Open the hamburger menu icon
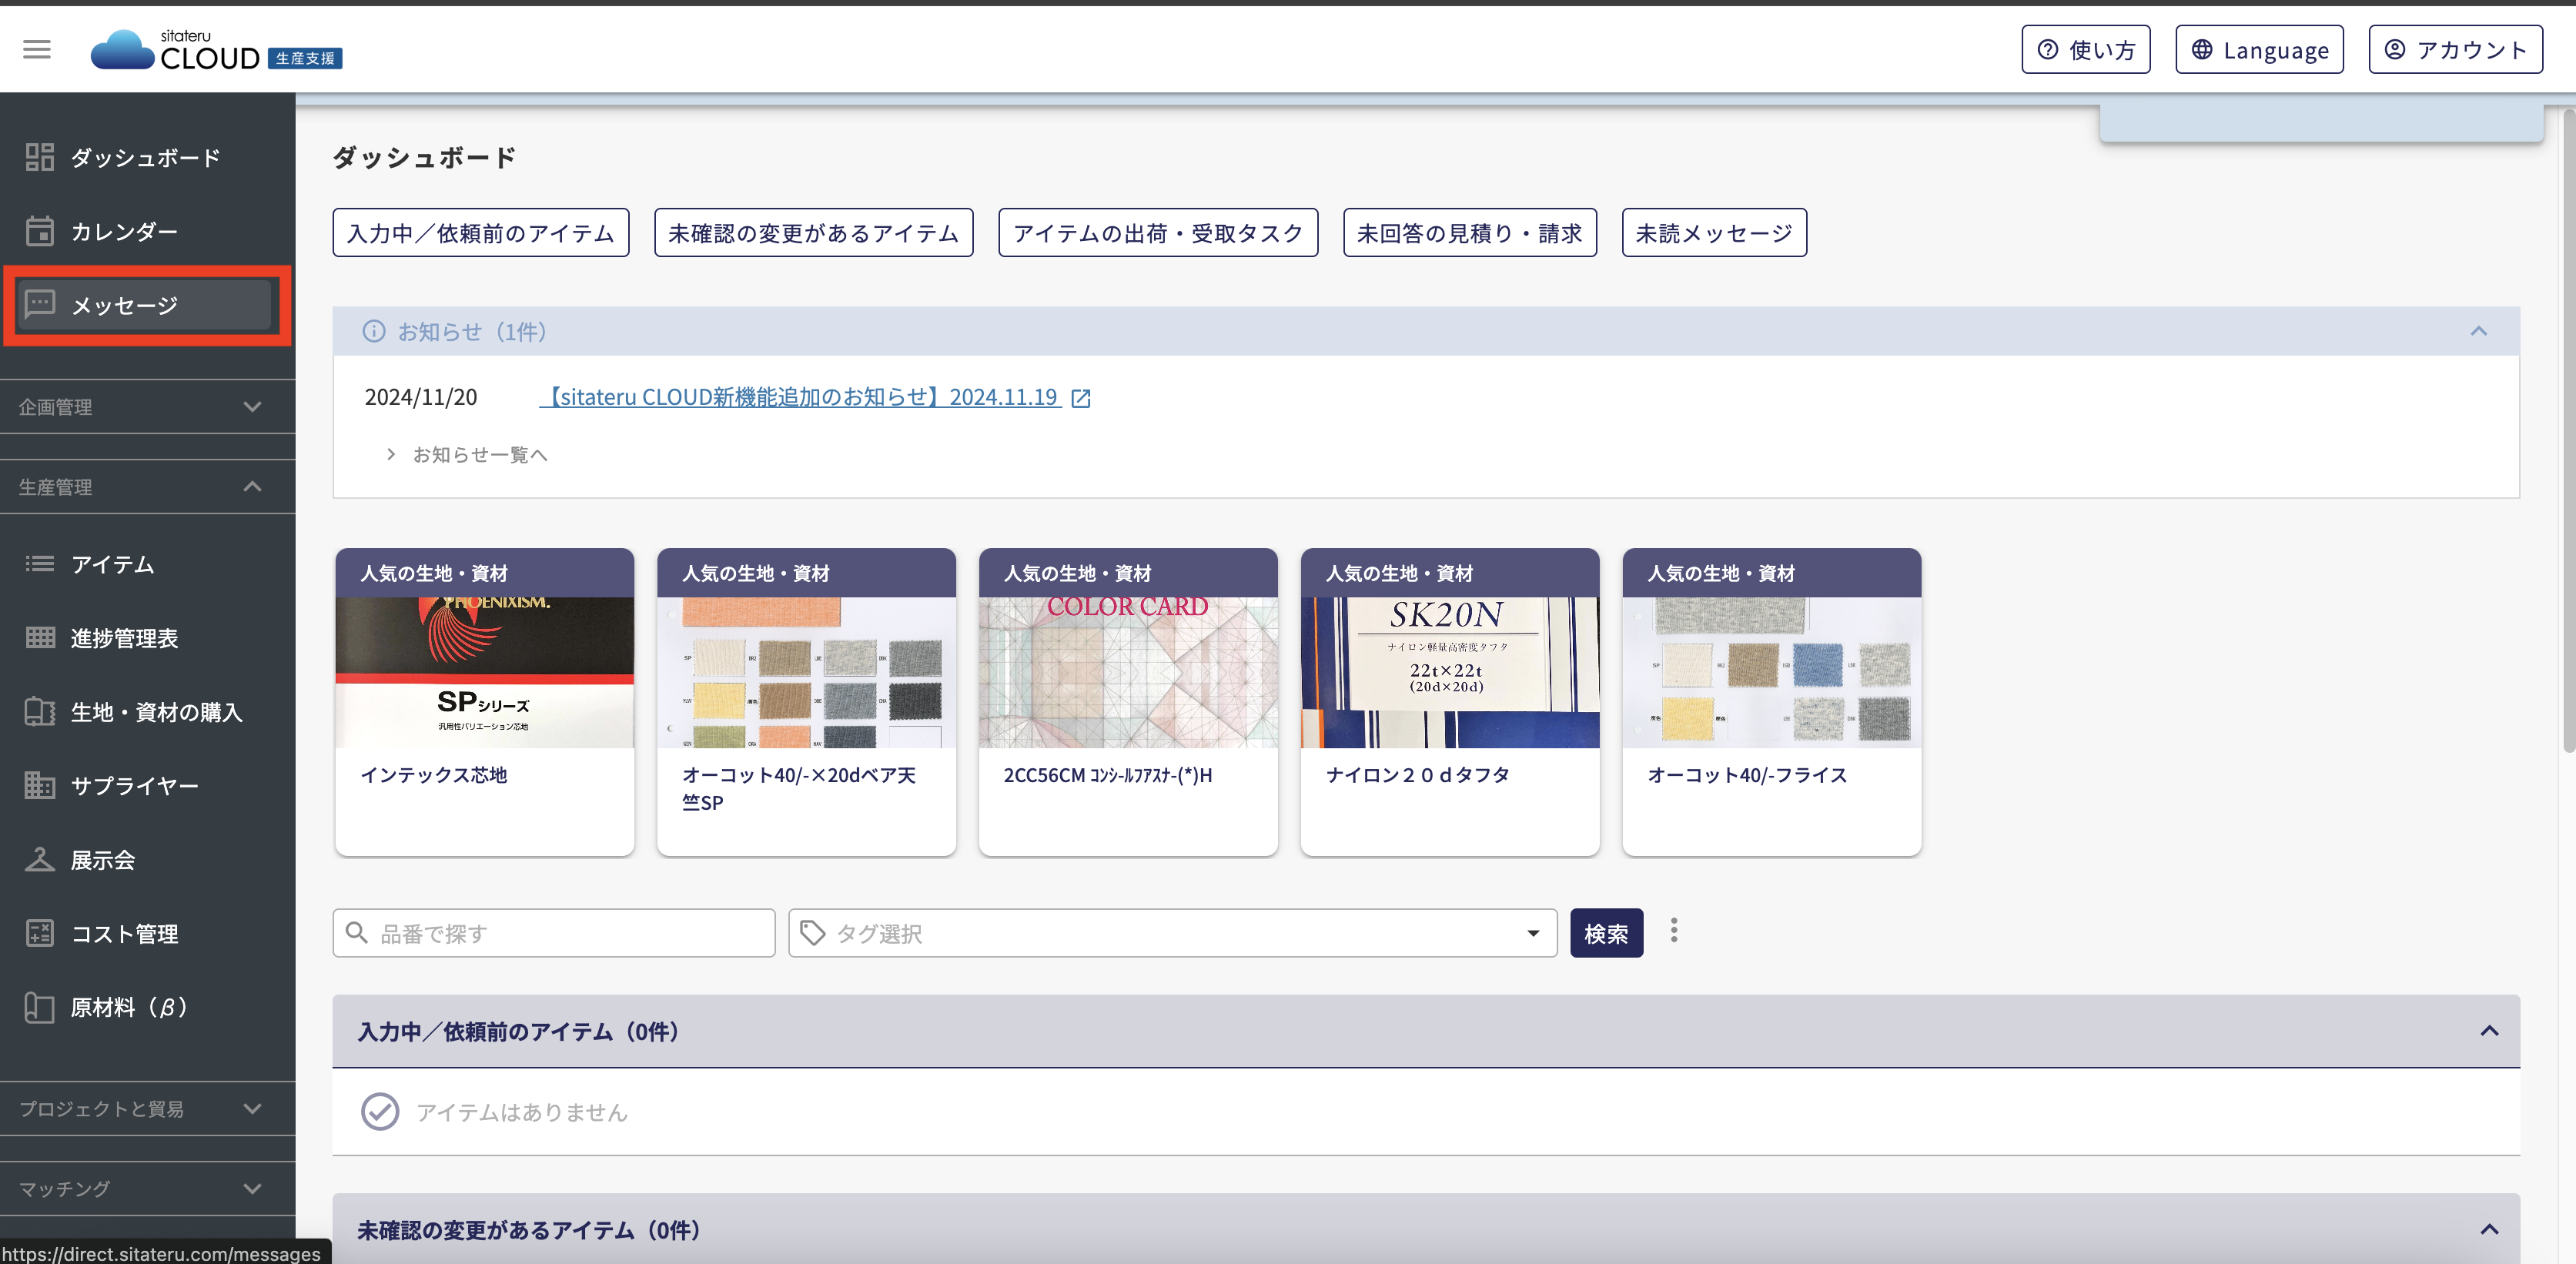 pos(37,49)
